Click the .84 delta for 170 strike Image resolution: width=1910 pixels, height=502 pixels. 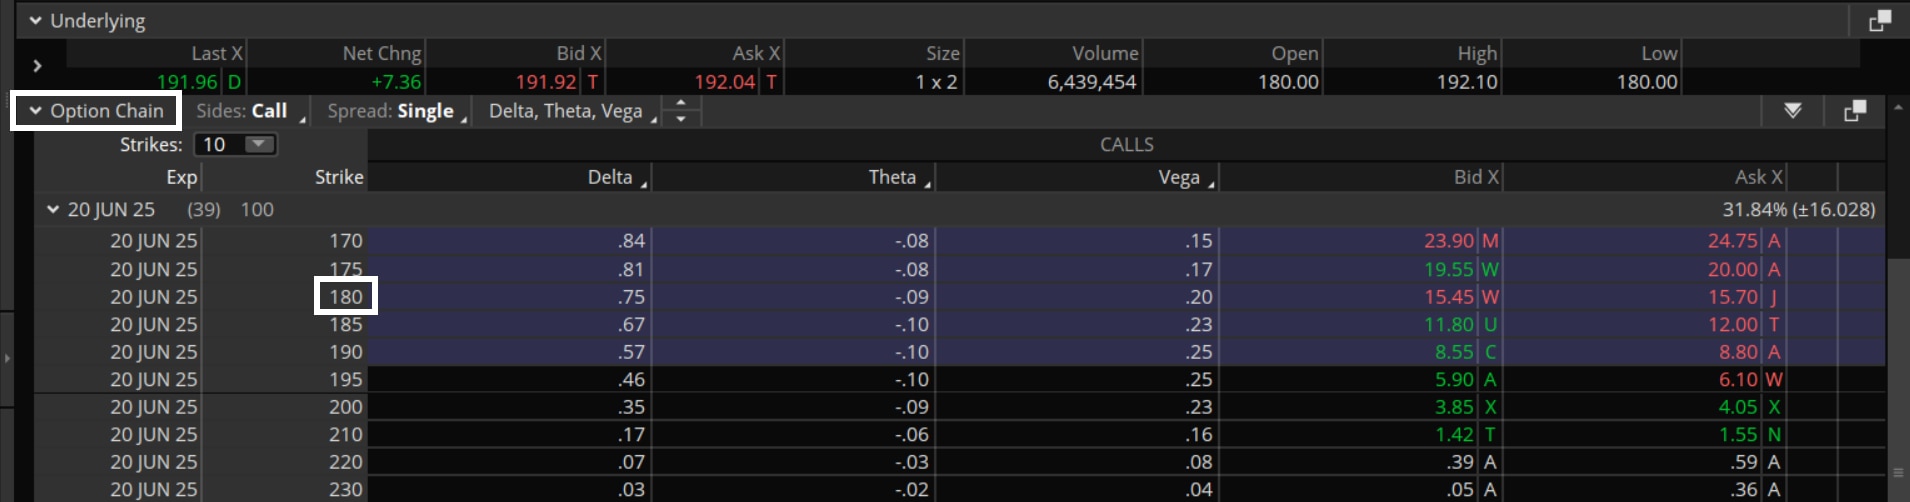632,241
